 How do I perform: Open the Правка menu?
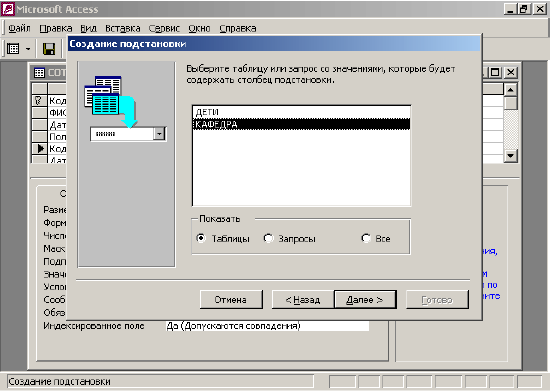(x=56, y=28)
